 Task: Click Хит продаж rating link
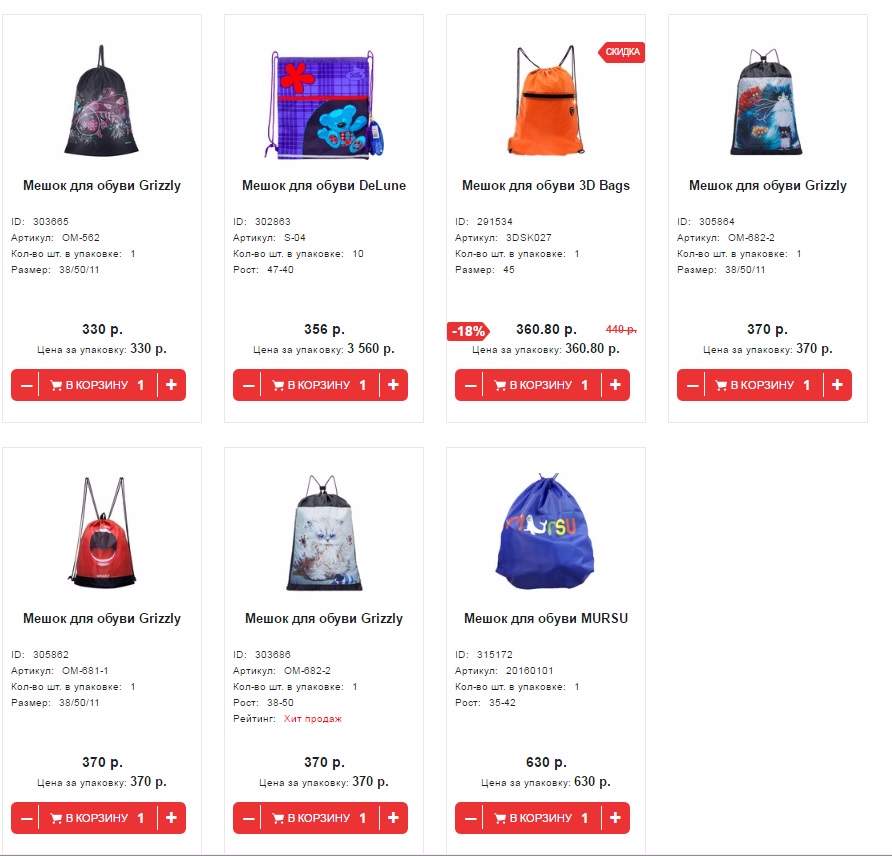(x=313, y=719)
